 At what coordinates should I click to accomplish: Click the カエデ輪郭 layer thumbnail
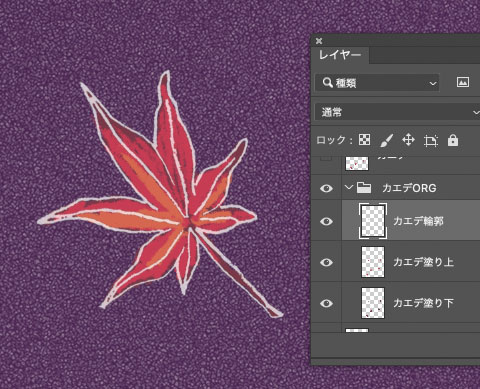pos(373,221)
